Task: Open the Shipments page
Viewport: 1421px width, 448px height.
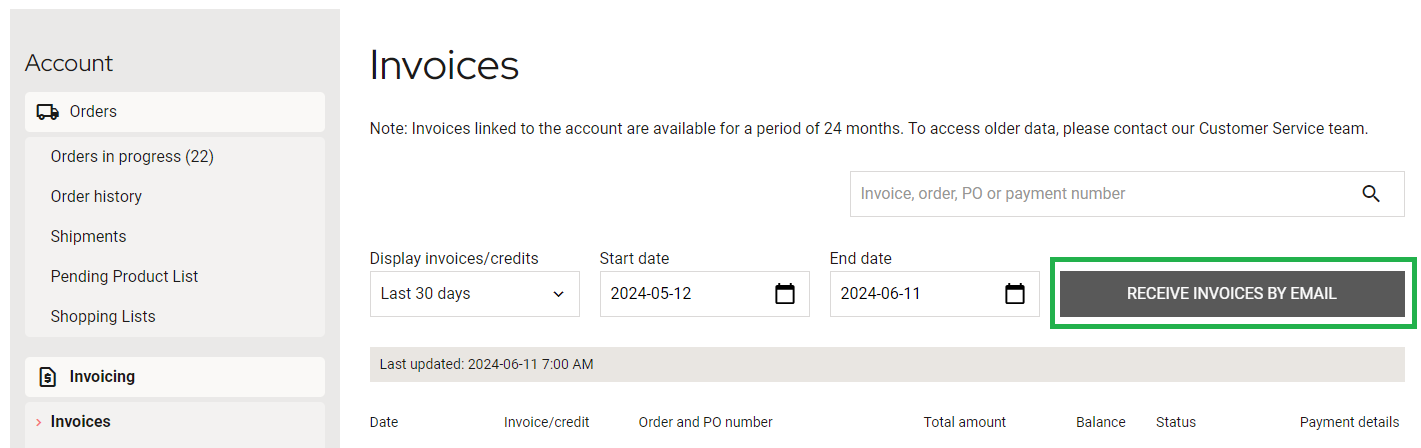Action: [x=88, y=237]
